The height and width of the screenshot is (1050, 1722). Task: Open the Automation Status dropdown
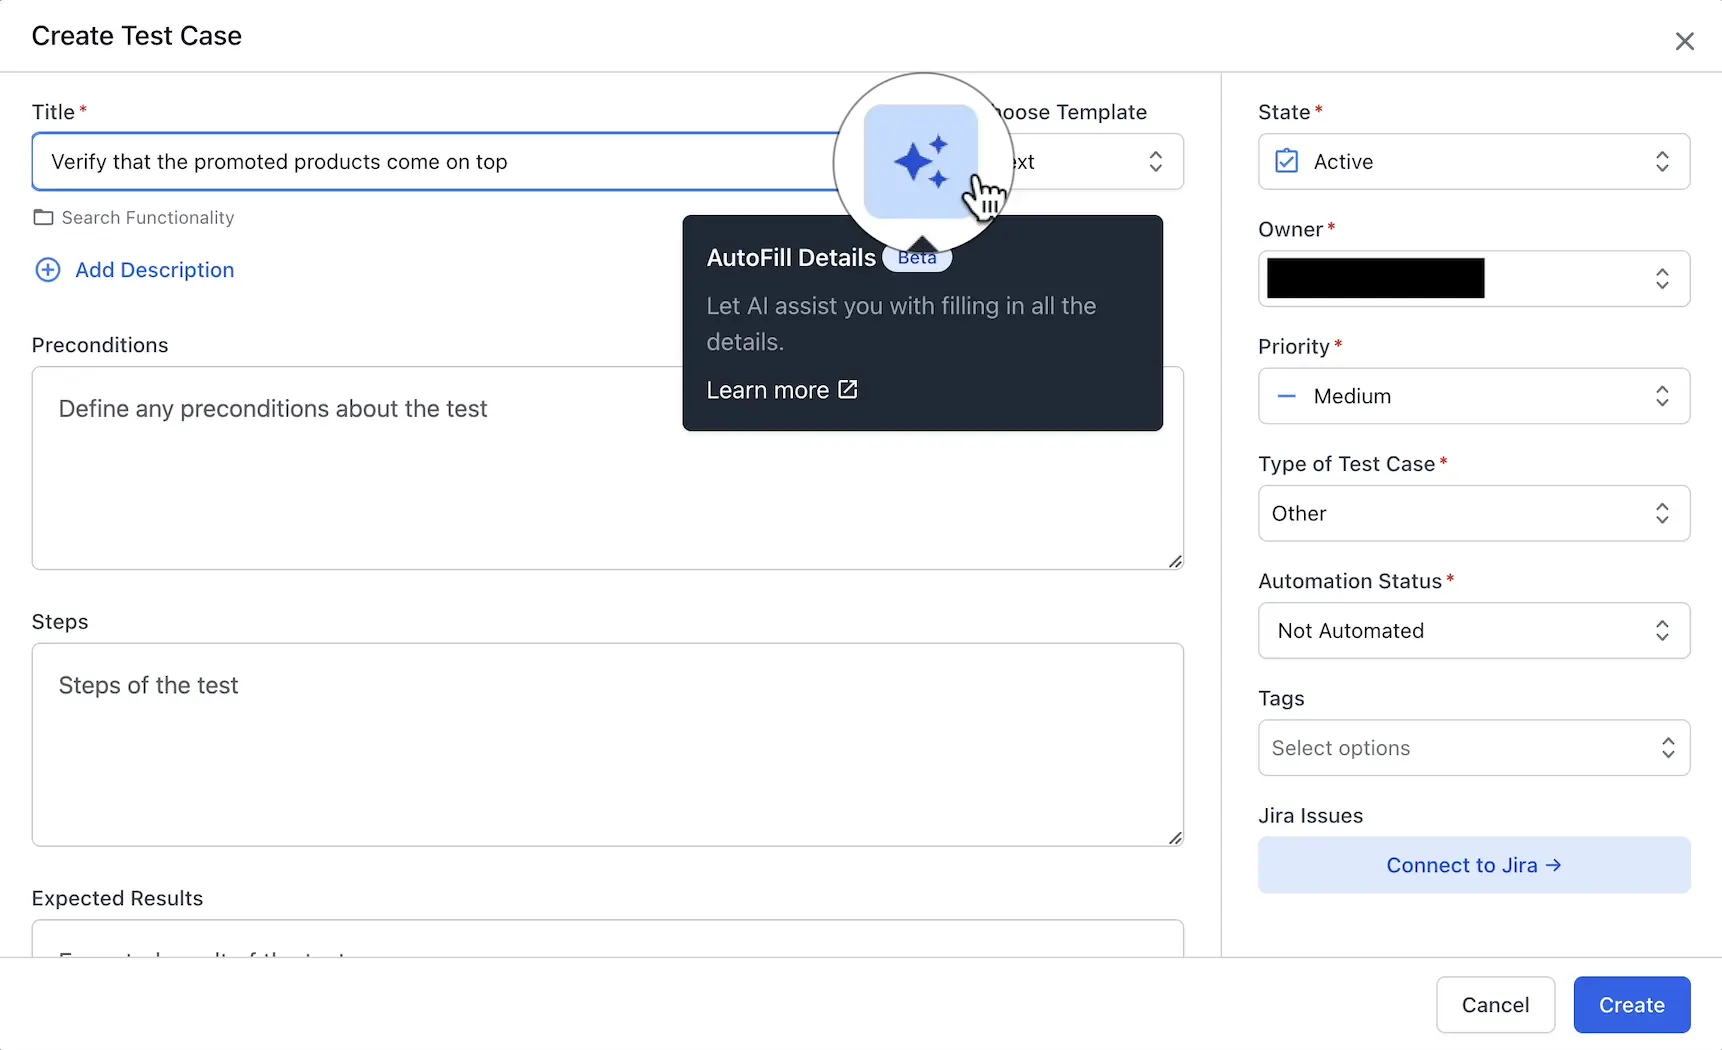coord(1473,631)
